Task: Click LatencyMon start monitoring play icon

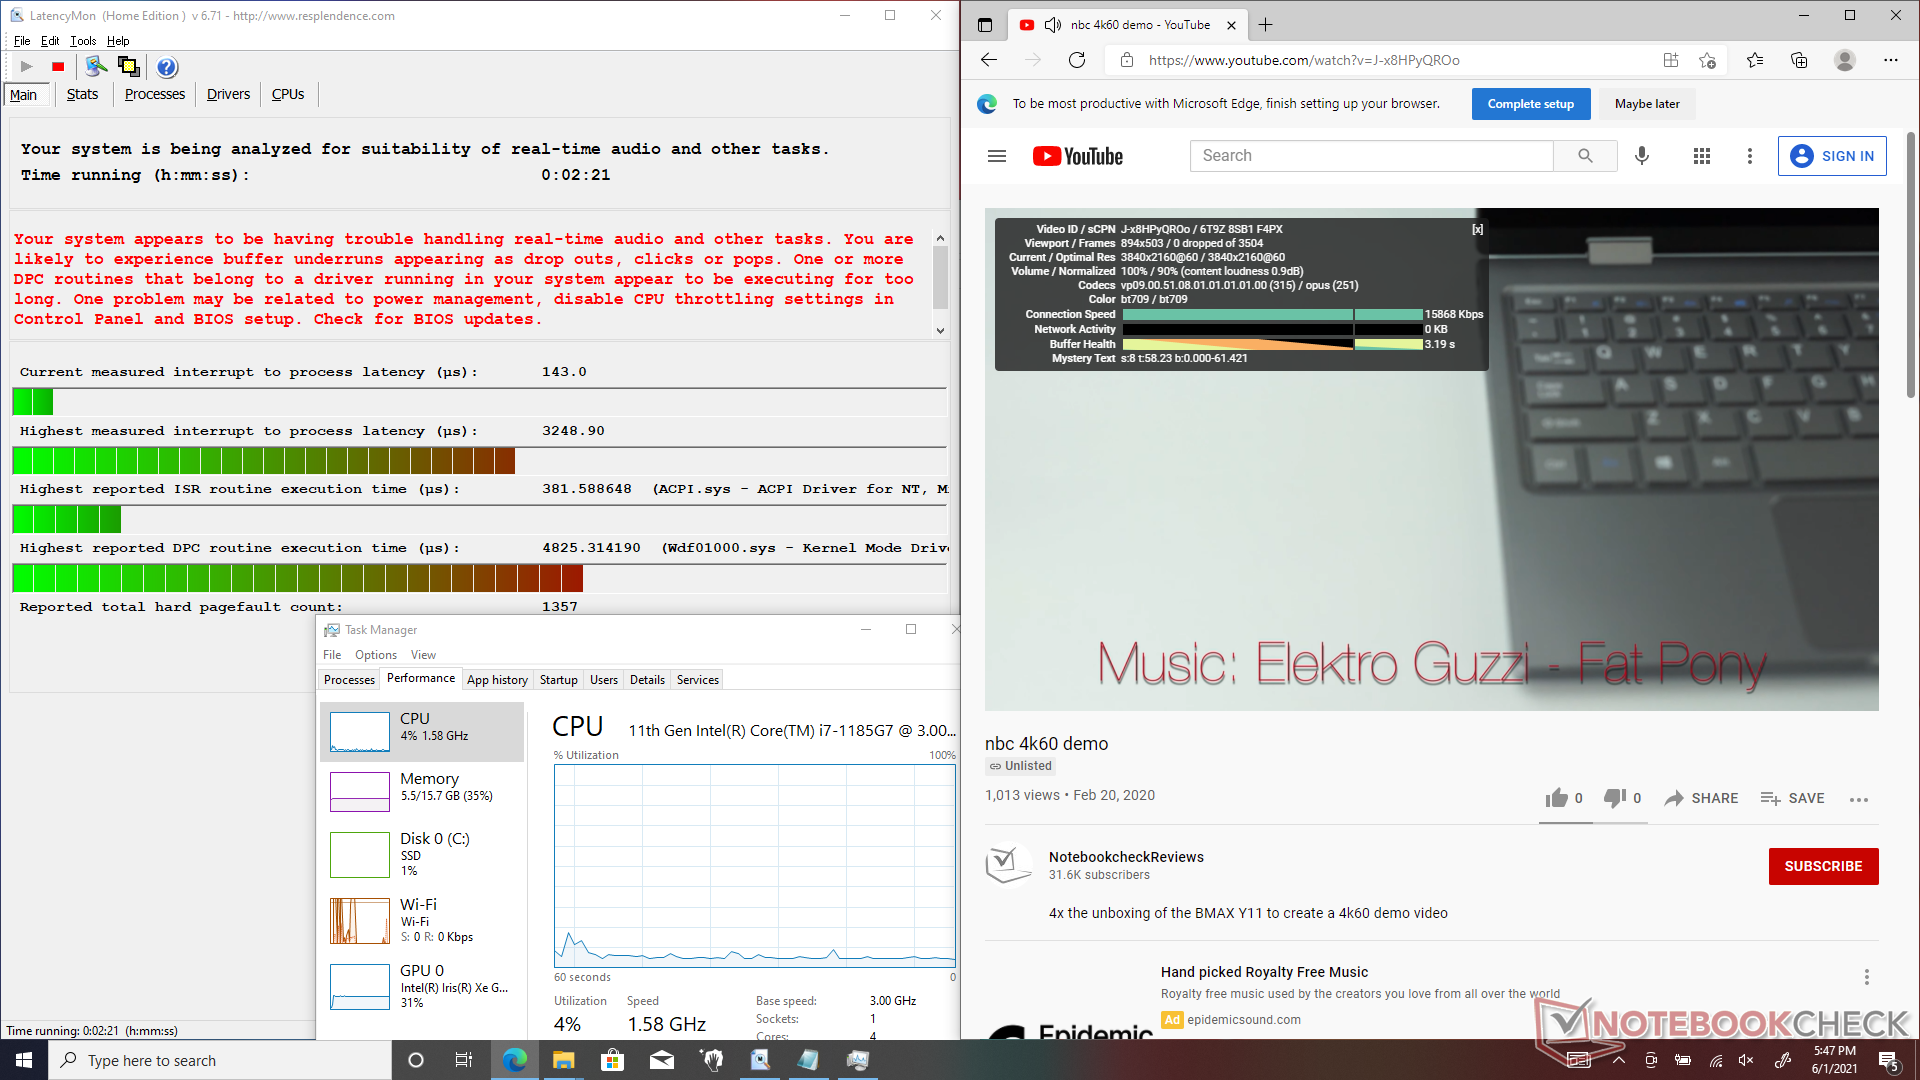Action: click(27, 67)
